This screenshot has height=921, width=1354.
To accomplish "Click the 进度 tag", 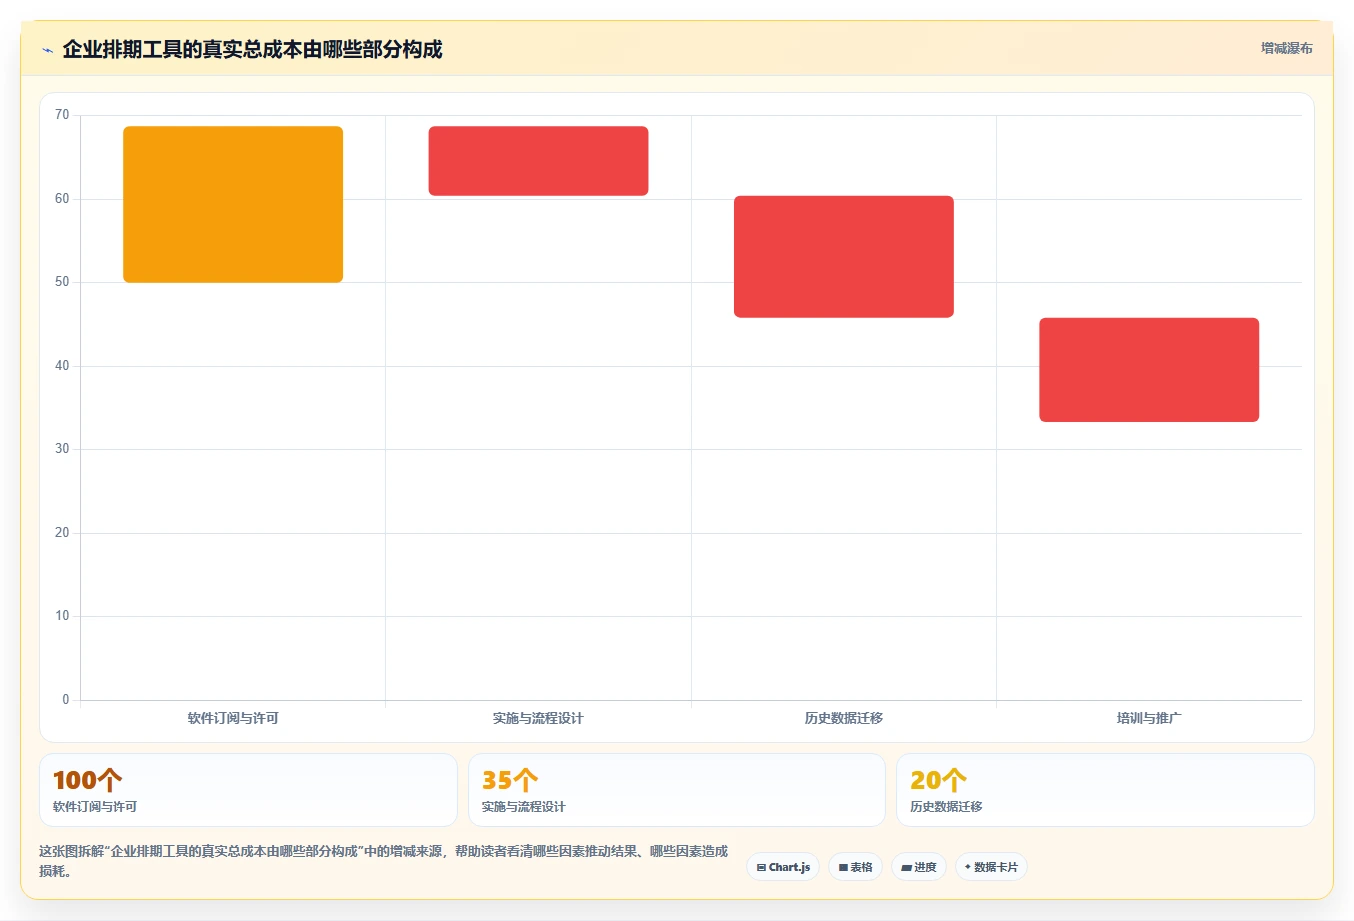I will (x=919, y=867).
